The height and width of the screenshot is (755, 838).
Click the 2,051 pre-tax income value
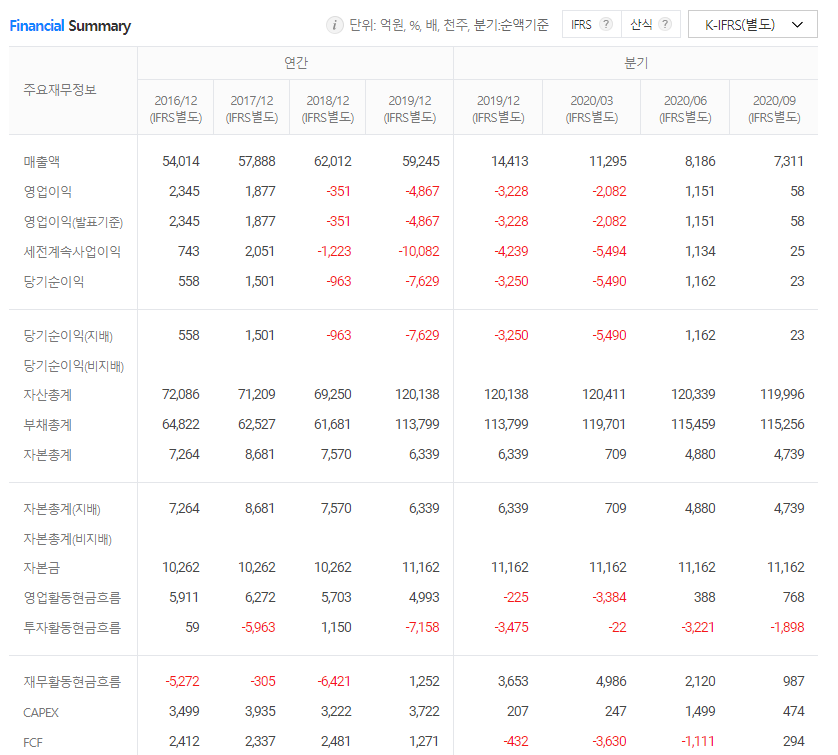pyautogui.click(x=260, y=251)
